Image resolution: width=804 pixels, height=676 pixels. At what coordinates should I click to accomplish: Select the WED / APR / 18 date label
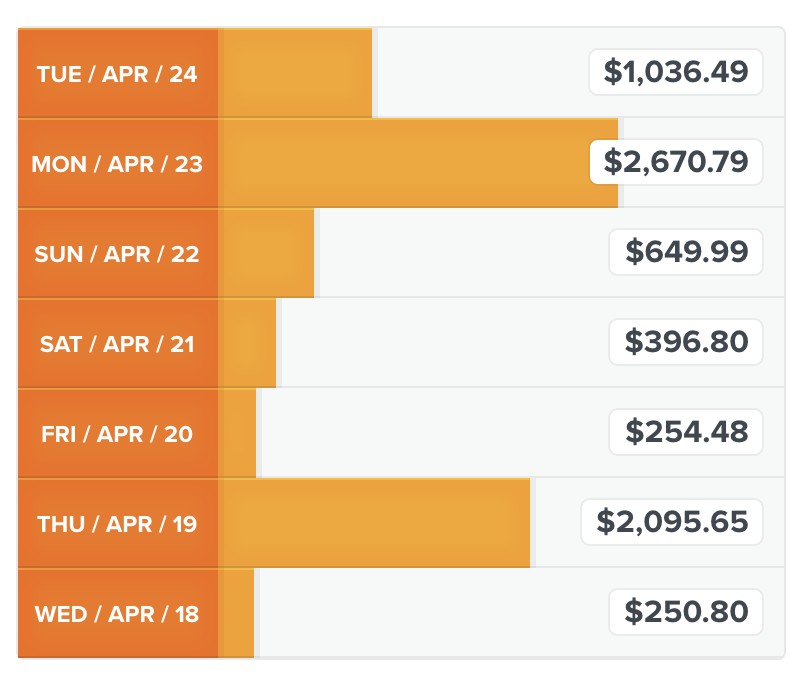(x=117, y=613)
